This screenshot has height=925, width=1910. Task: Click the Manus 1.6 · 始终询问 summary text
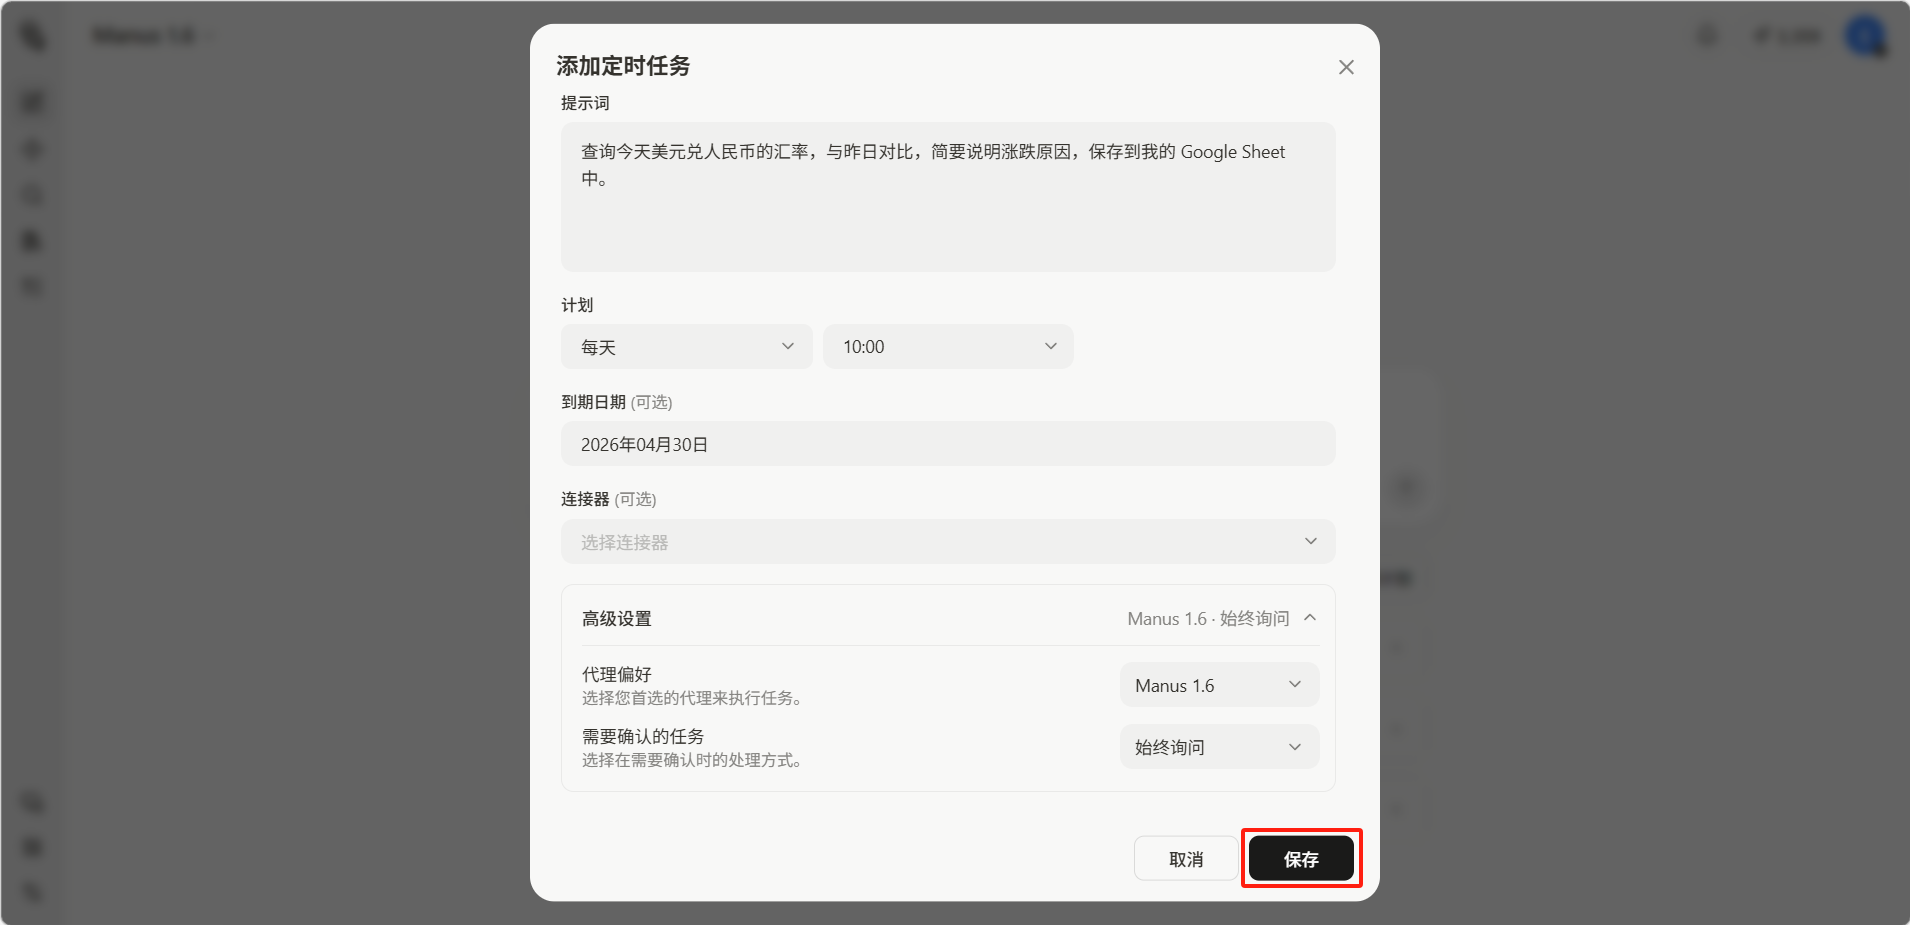pos(1208,619)
